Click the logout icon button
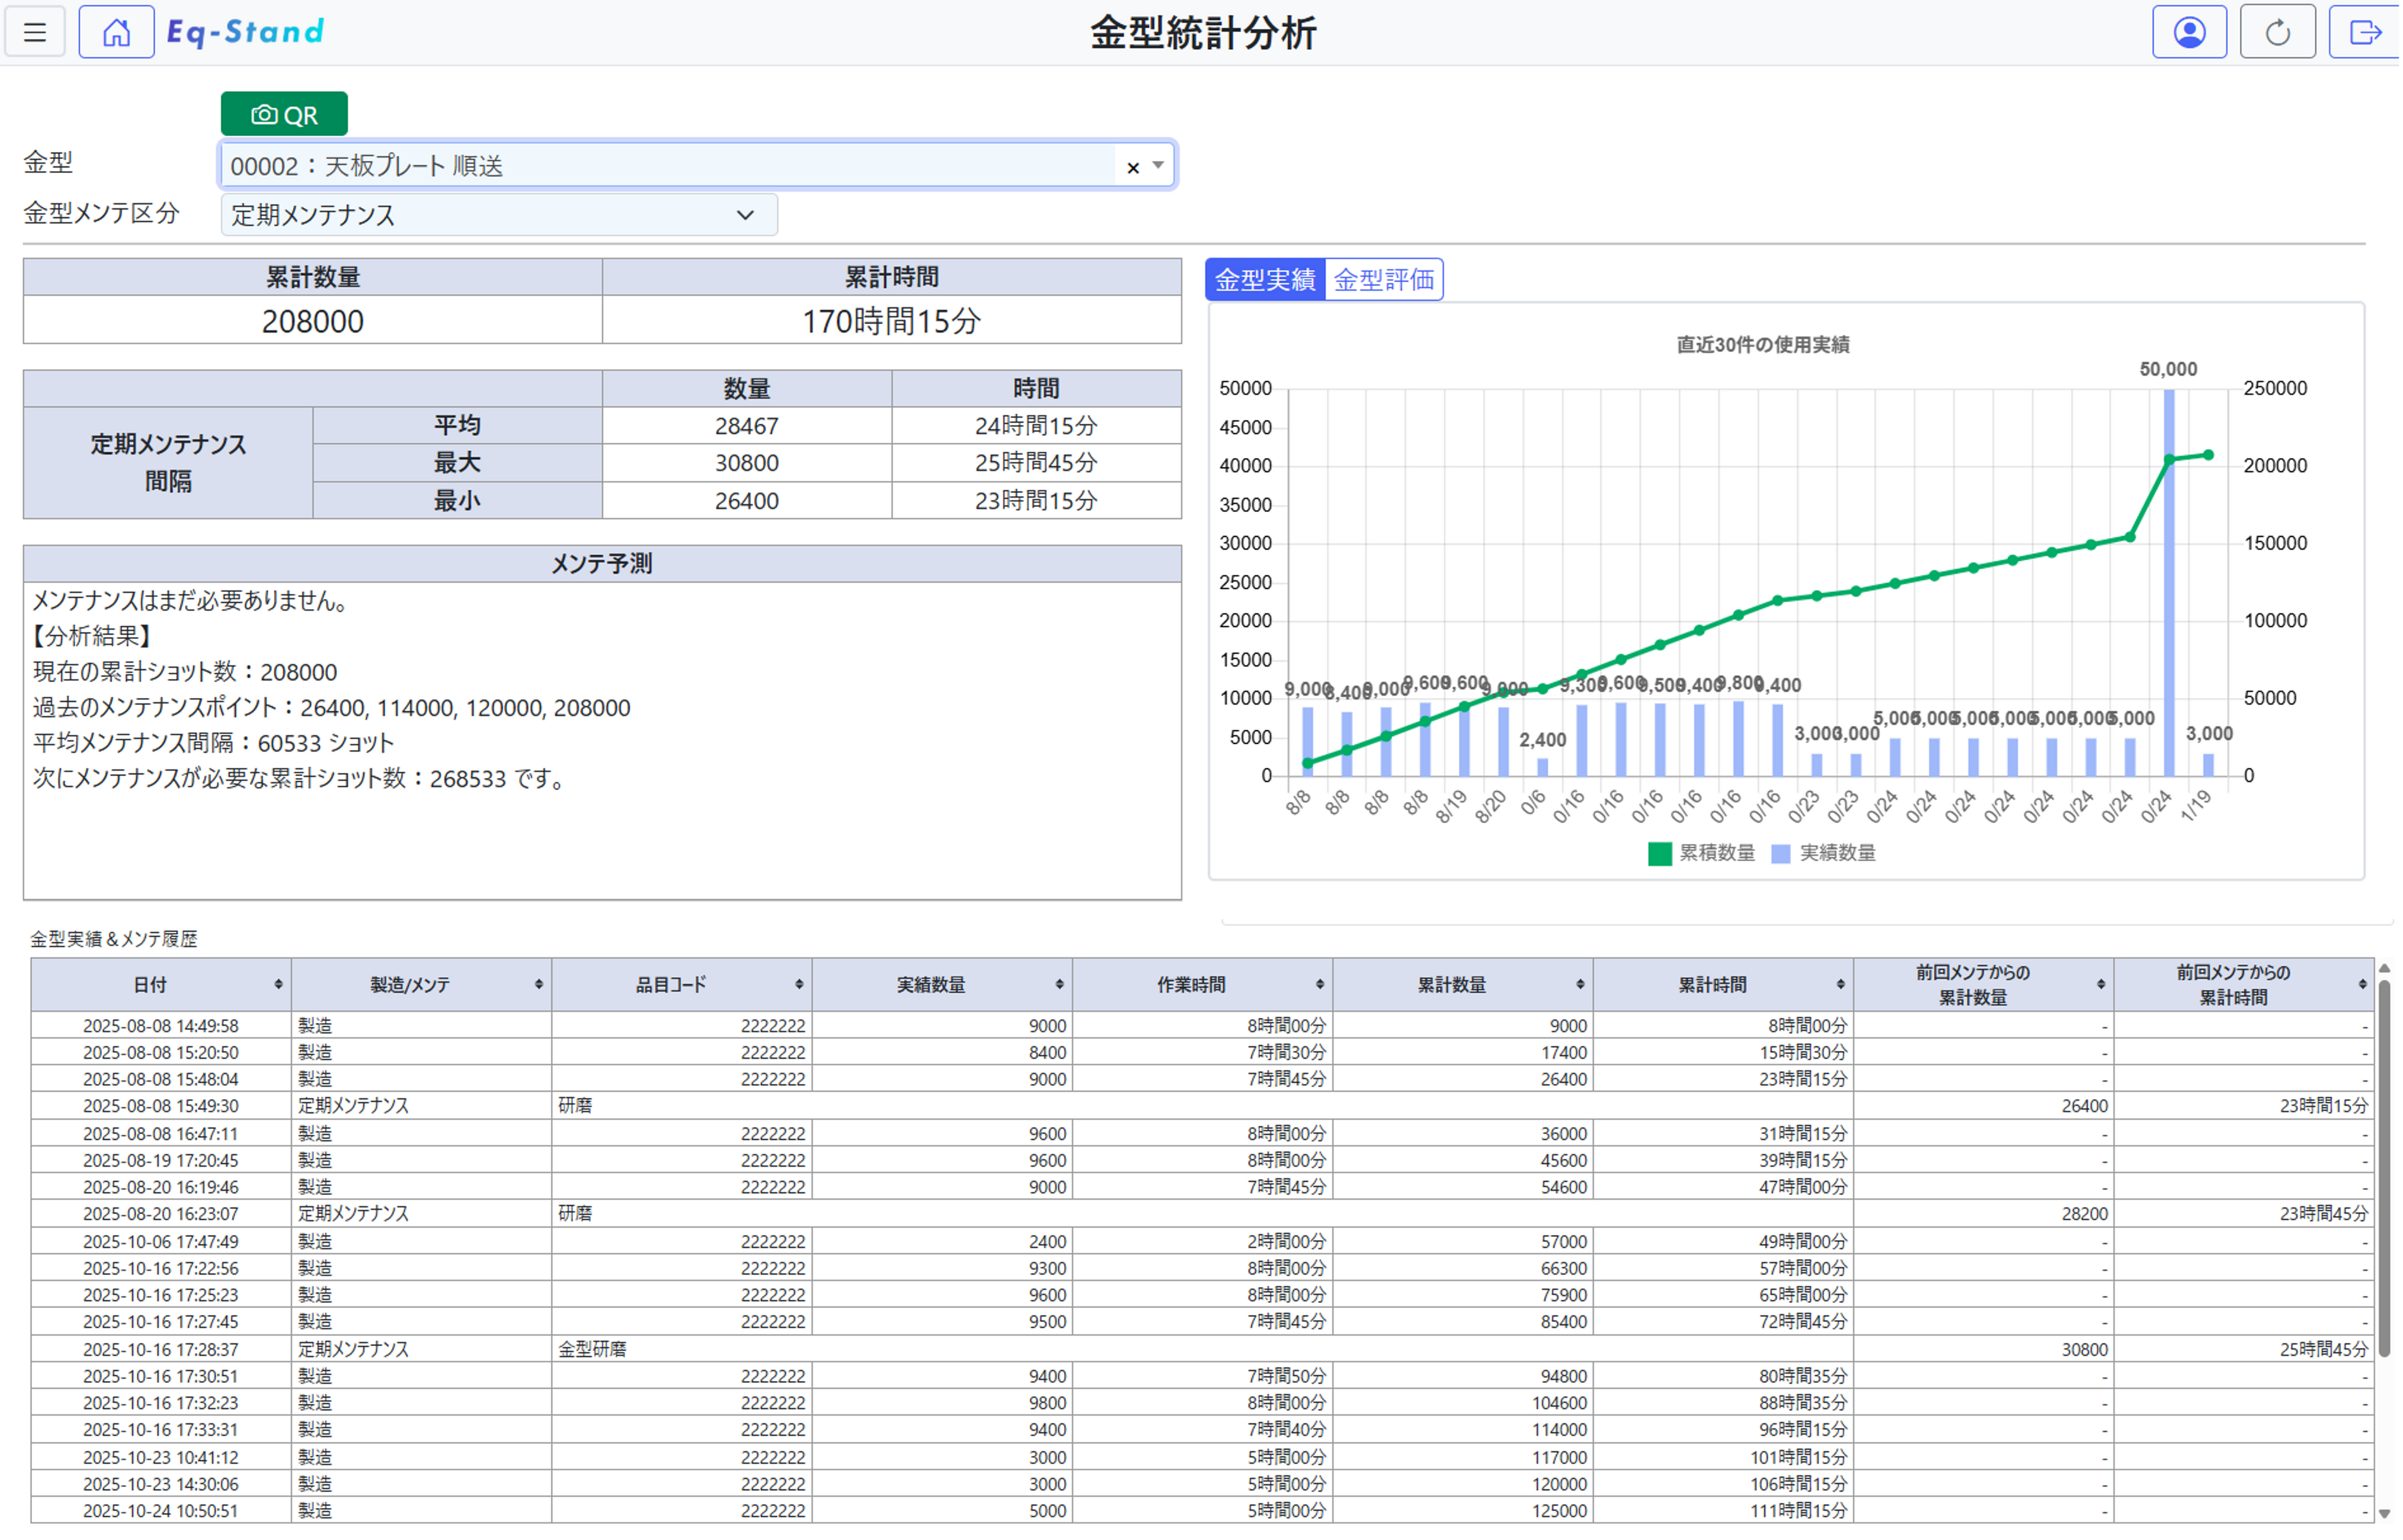The image size is (2403, 1540). [2365, 32]
